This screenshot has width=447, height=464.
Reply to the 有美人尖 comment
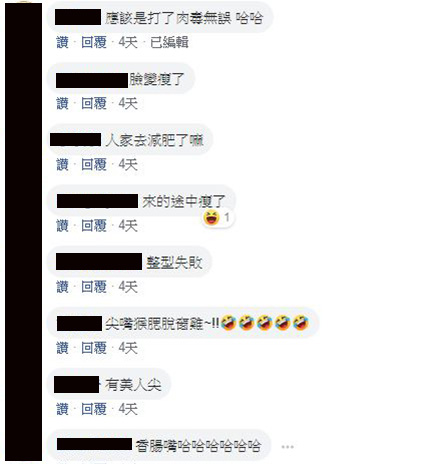94,409
